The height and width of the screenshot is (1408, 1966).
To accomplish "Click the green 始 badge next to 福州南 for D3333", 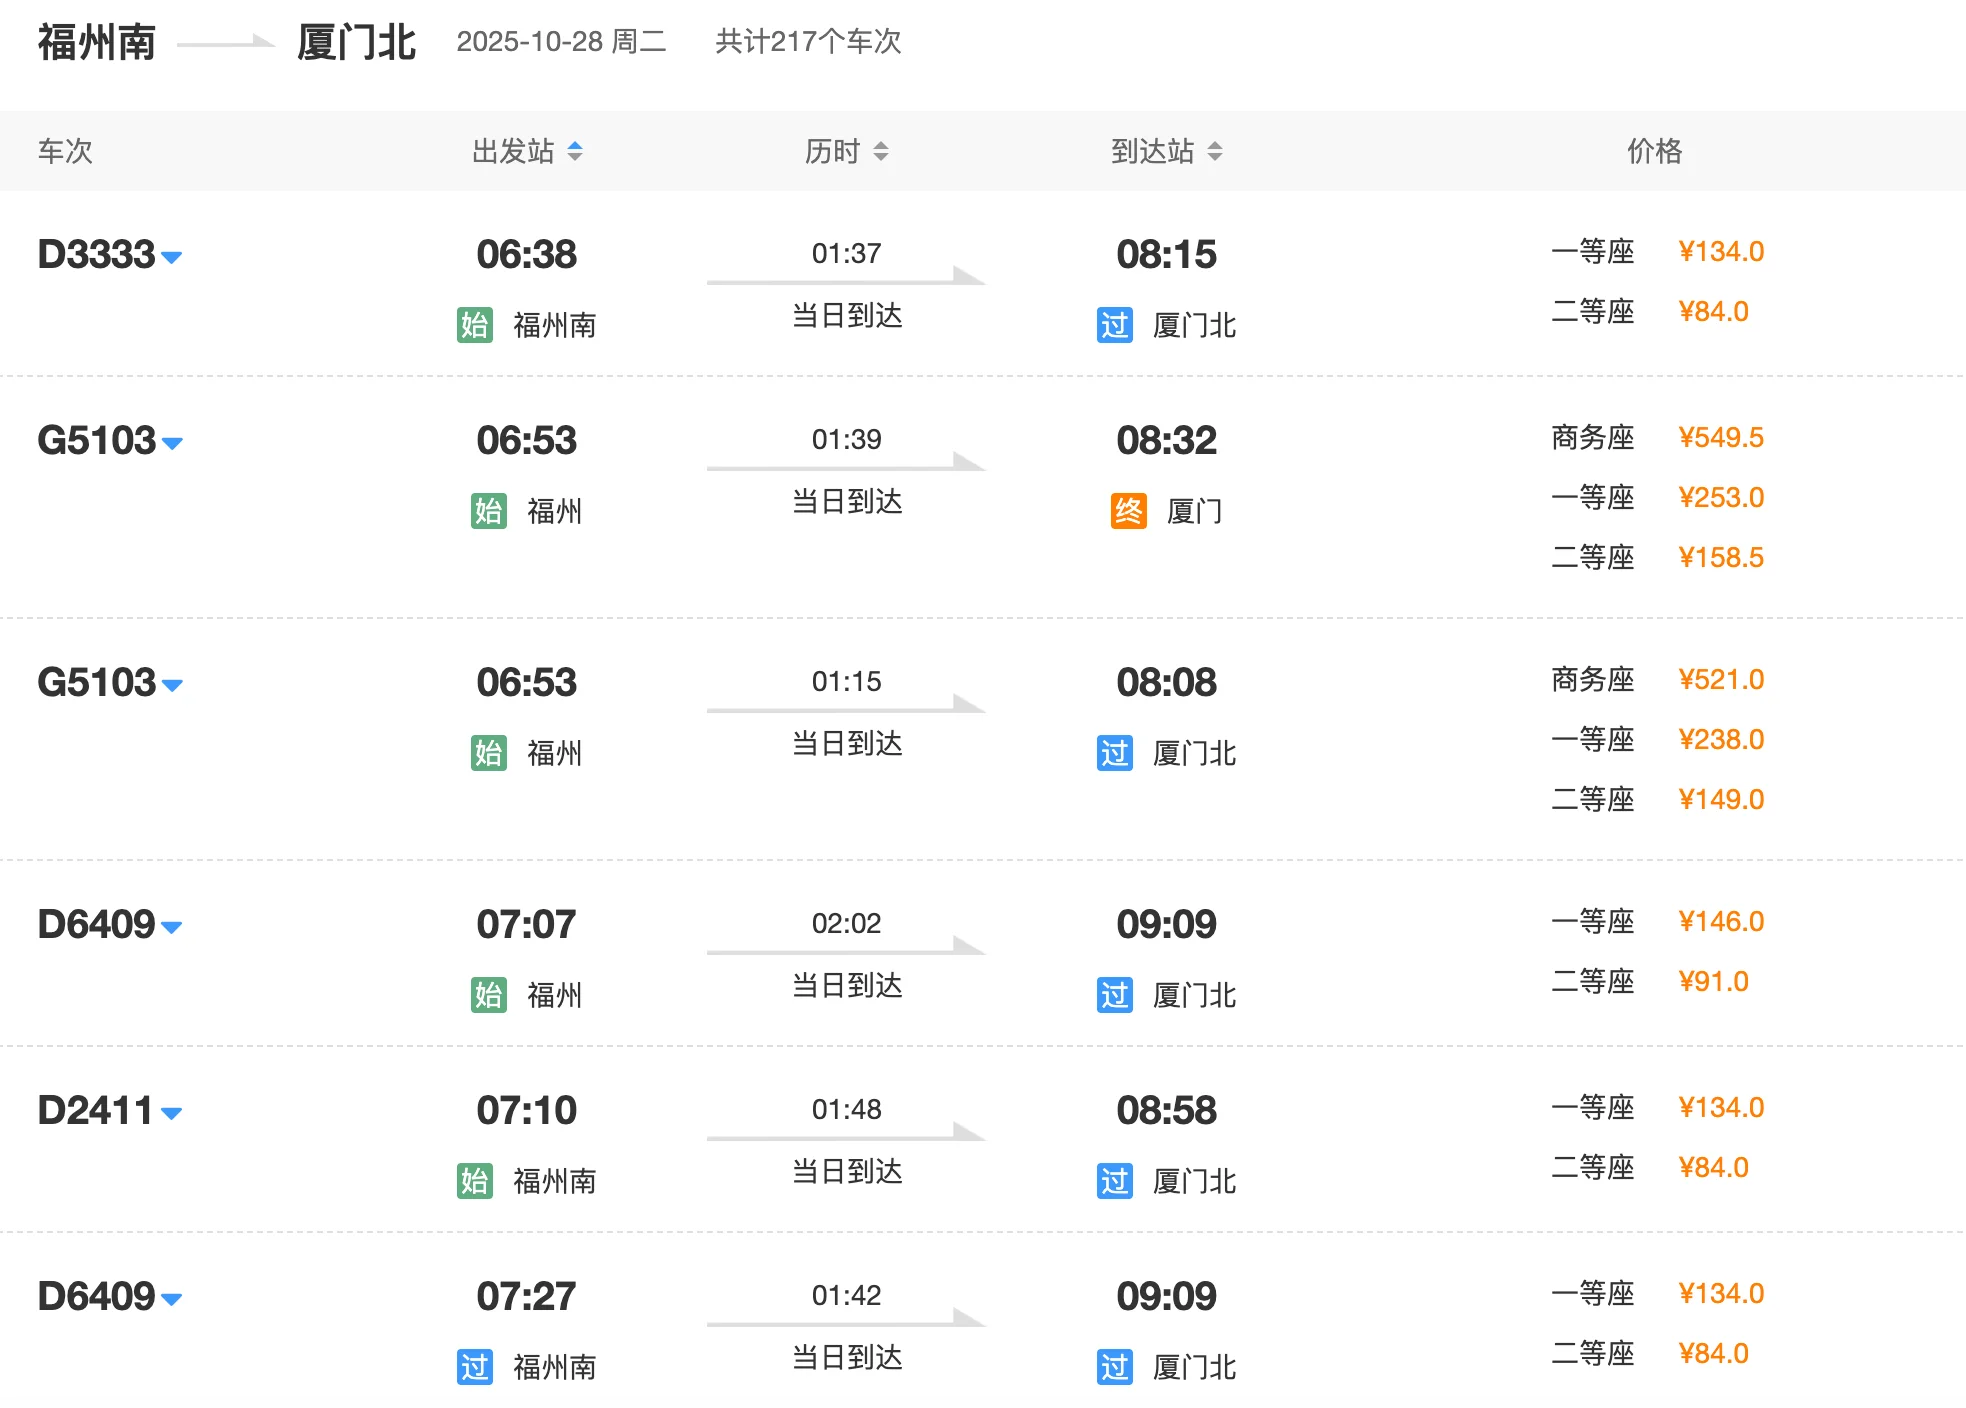I will click(476, 325).
